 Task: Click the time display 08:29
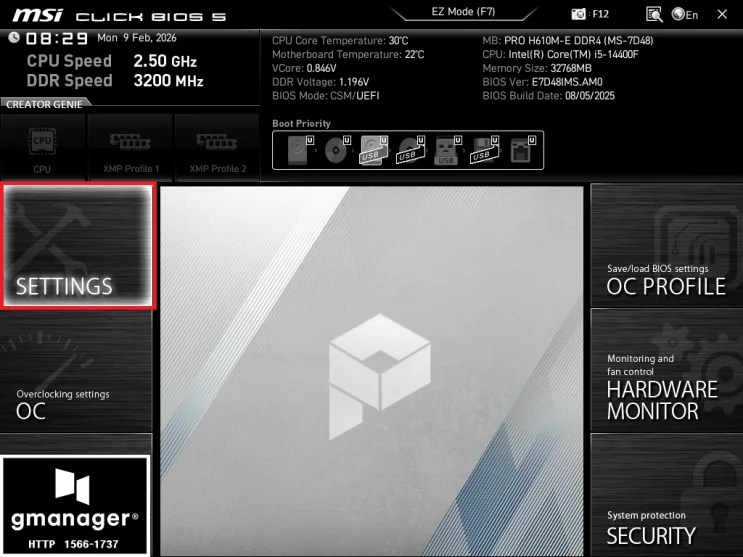tap(57, 38)
